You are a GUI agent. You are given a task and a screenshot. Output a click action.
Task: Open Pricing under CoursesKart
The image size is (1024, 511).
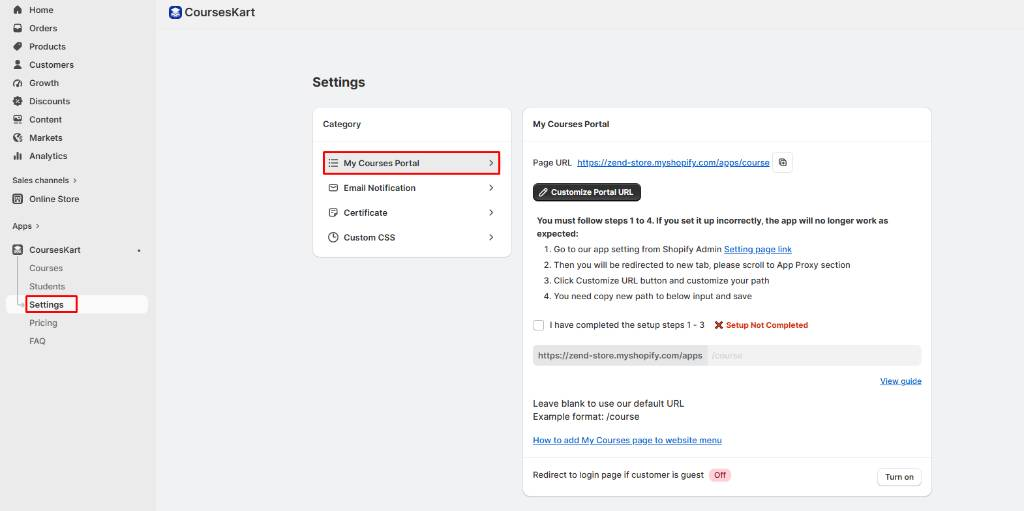[43, 323]
